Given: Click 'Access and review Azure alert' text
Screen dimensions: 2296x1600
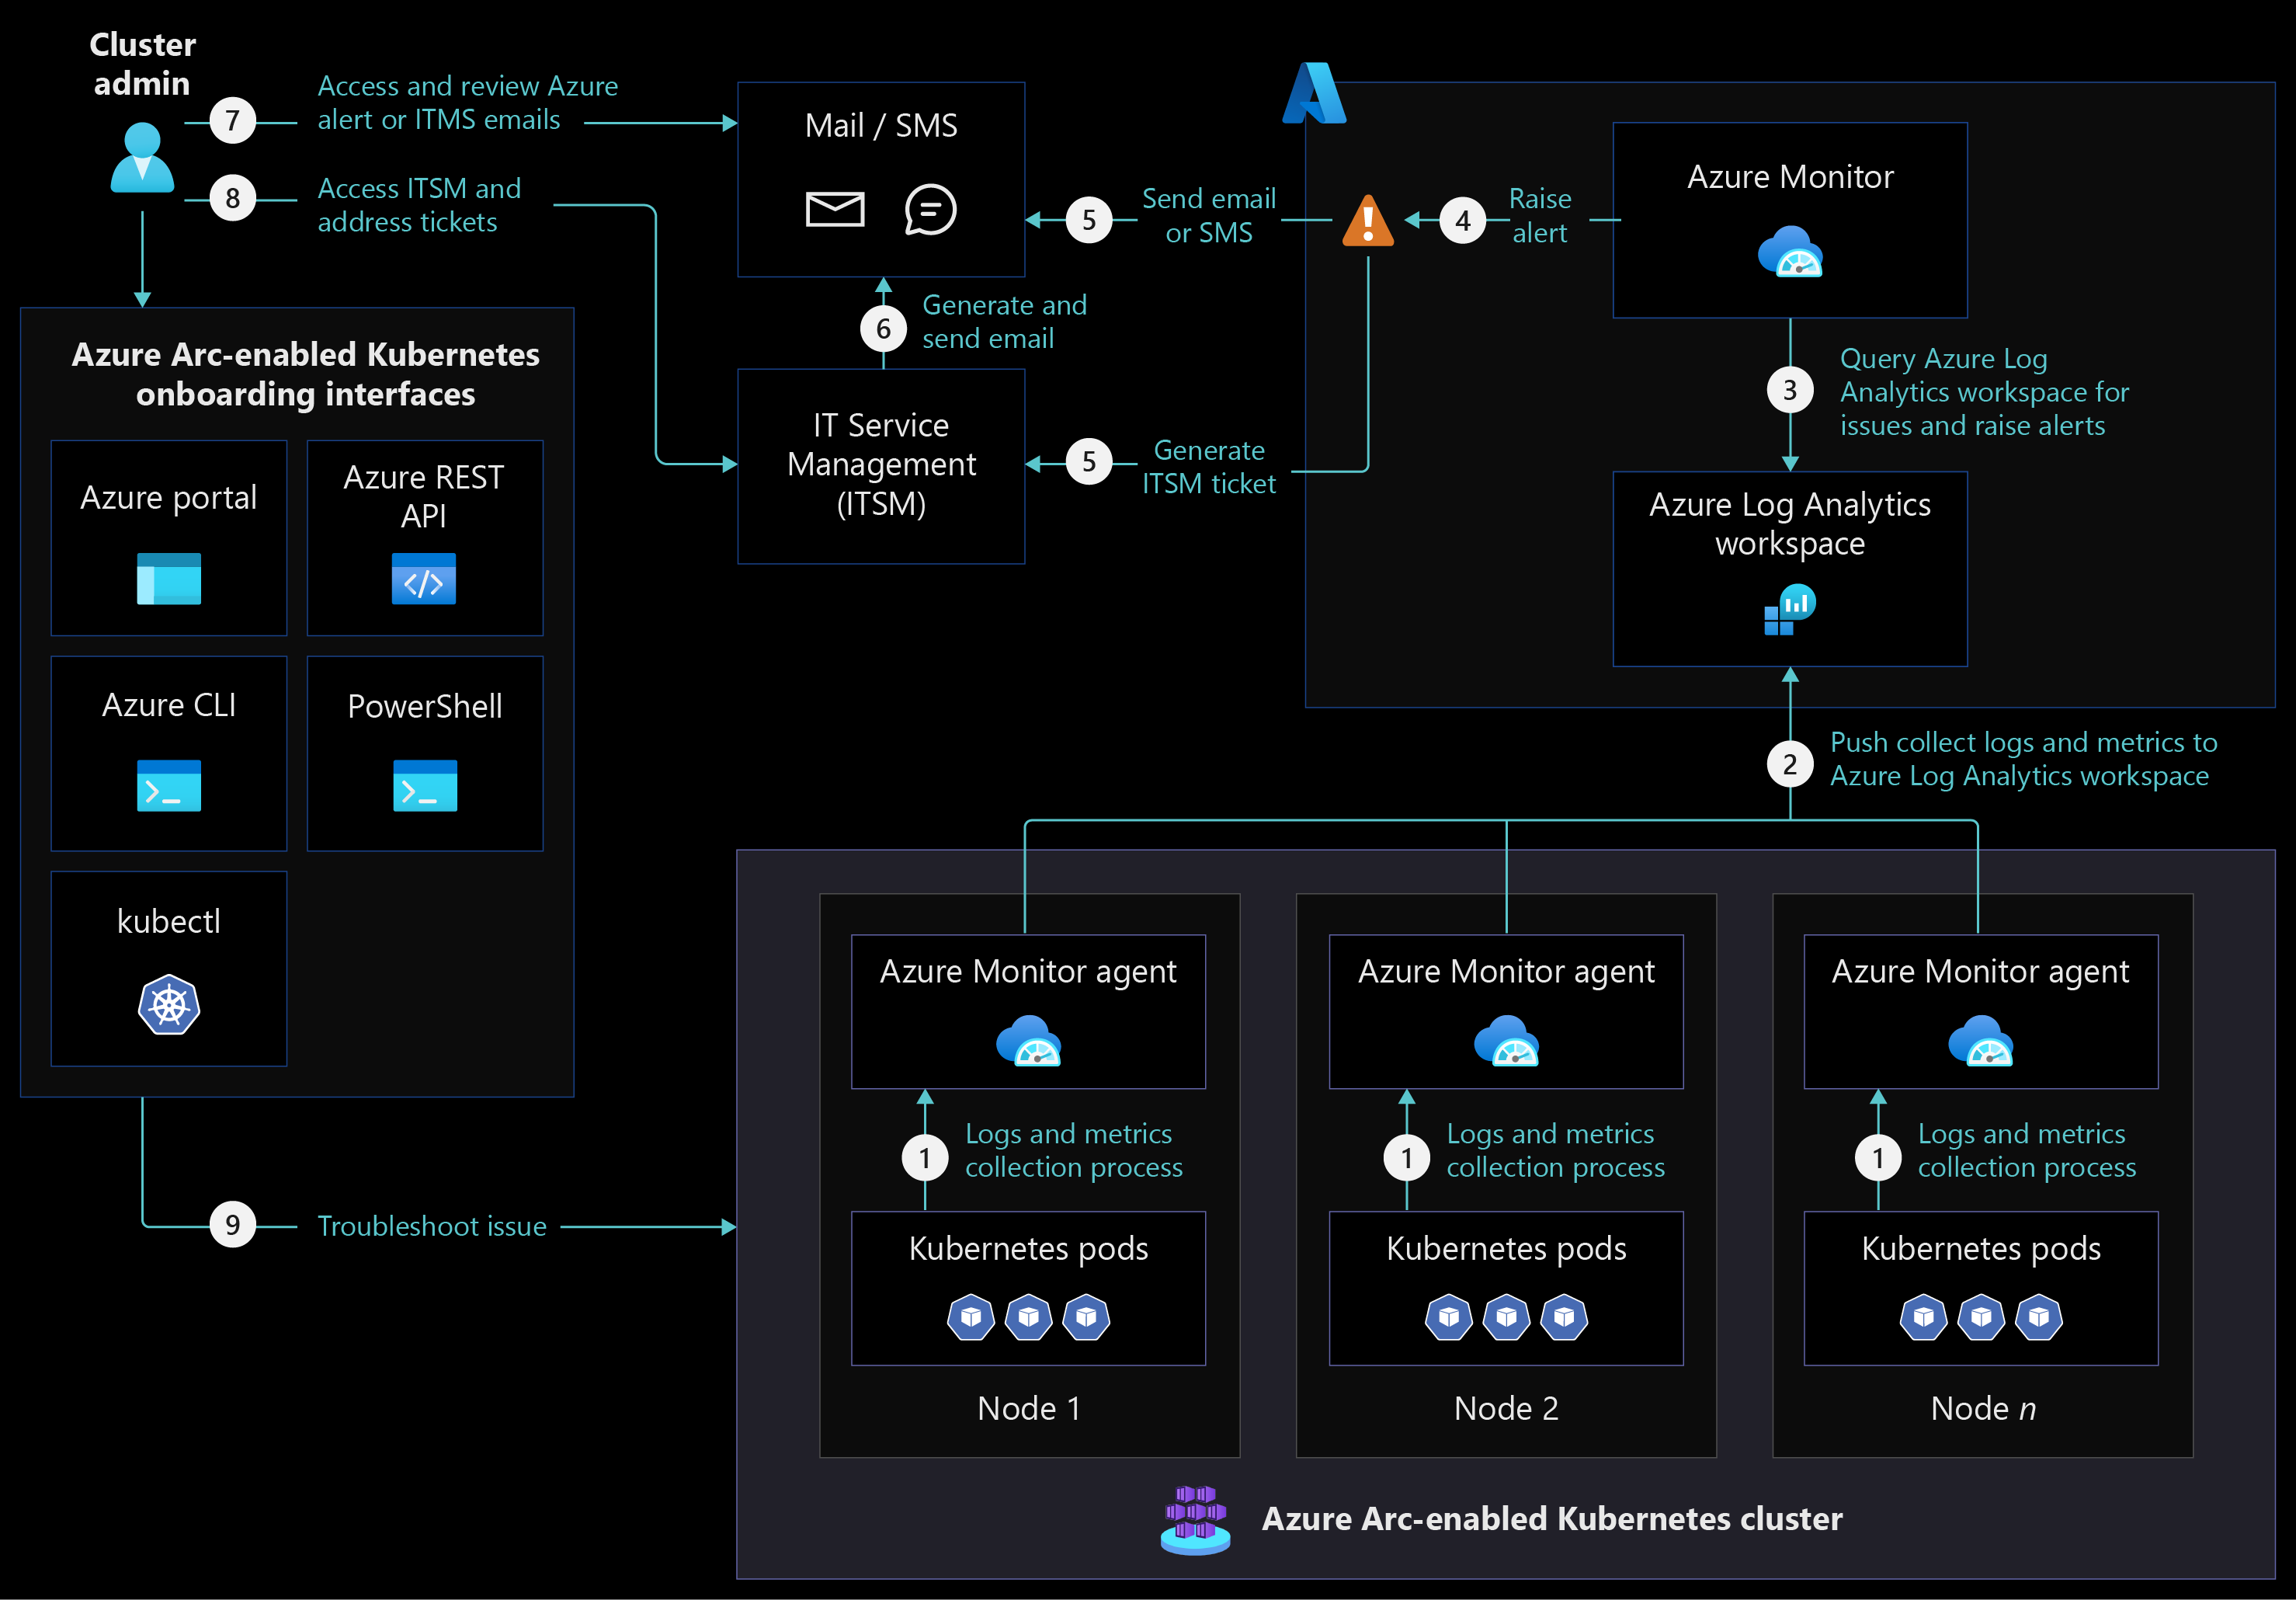Looking at the screenshot, I should pos(468,103).
